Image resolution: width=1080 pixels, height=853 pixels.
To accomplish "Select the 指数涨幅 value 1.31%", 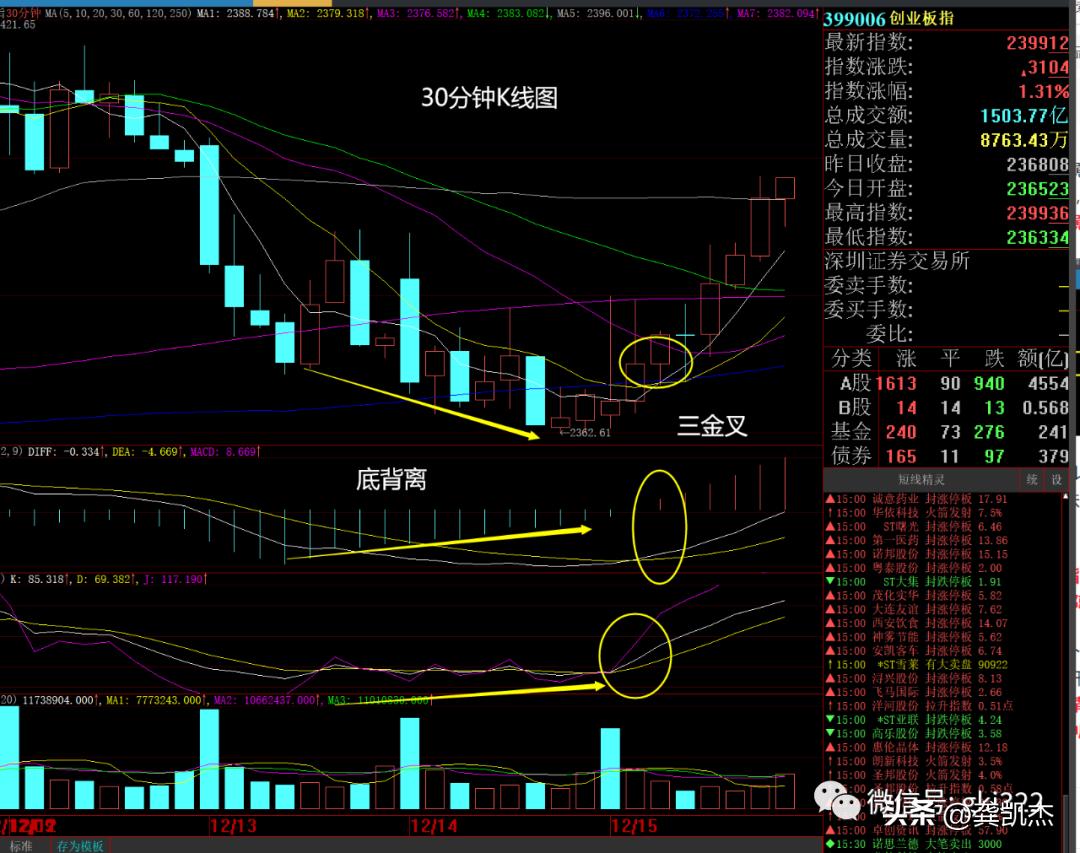I will 1044,92.
